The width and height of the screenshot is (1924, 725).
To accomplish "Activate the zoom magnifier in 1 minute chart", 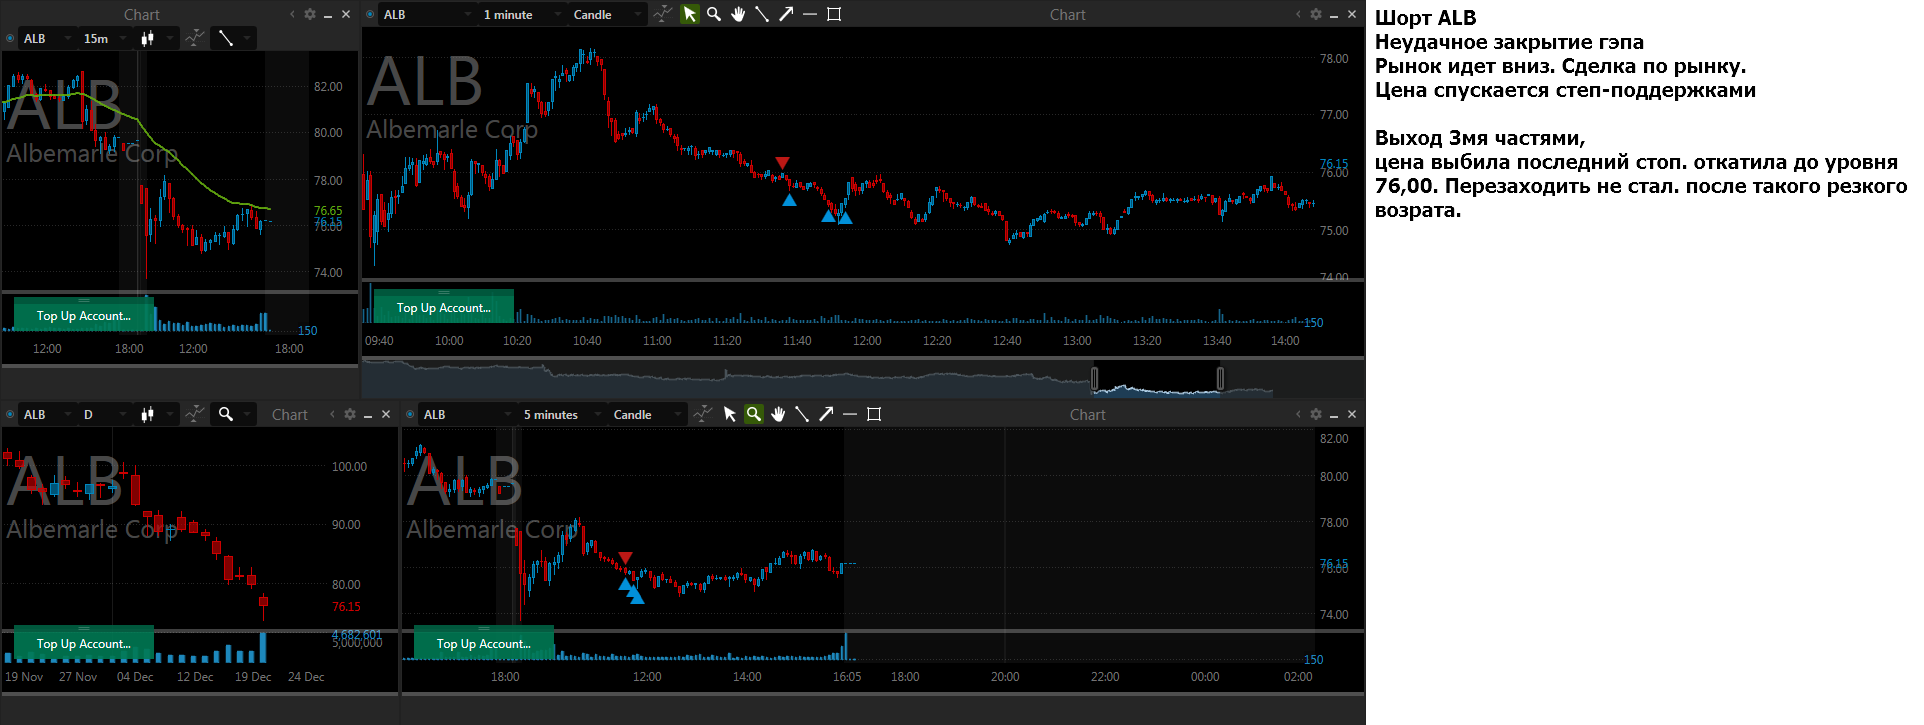I will (x=714, y=14).
